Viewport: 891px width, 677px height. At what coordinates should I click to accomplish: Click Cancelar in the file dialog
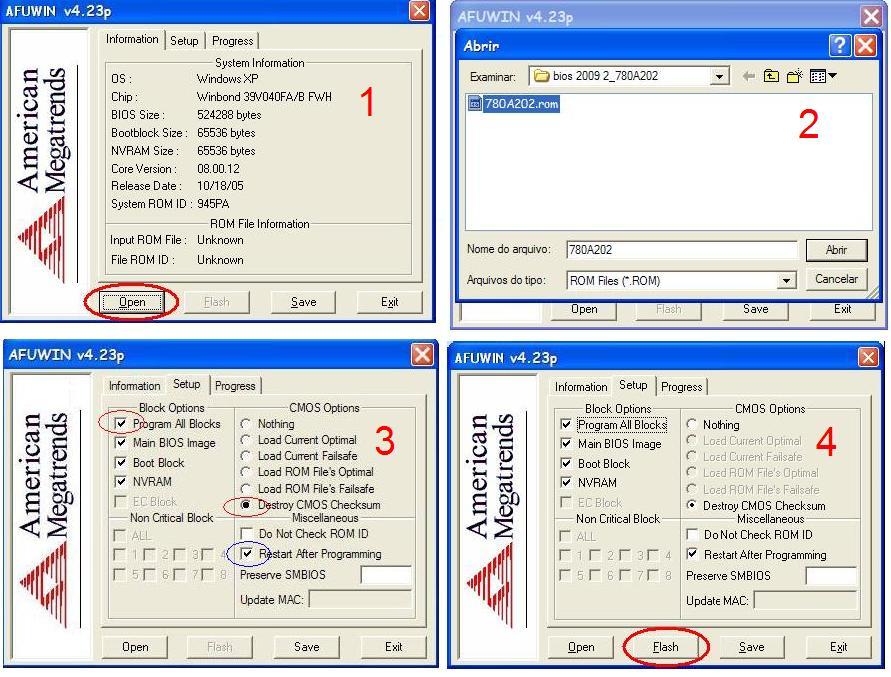(x=836, y=279)
